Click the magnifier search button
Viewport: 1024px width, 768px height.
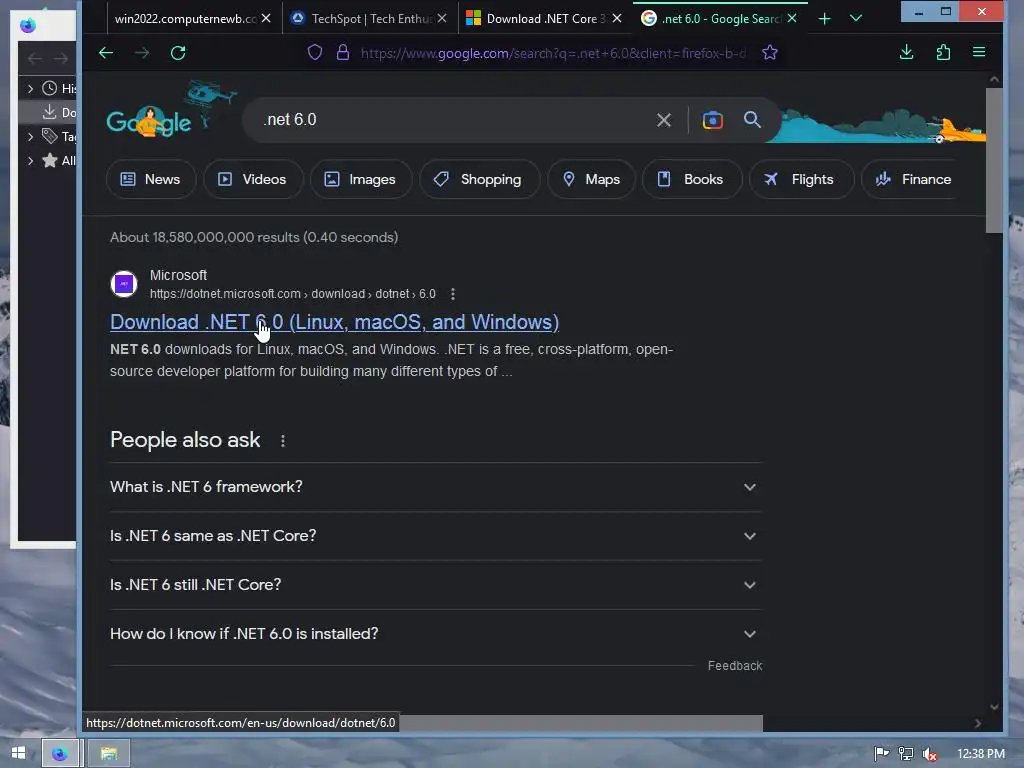(x=752, y=120)
